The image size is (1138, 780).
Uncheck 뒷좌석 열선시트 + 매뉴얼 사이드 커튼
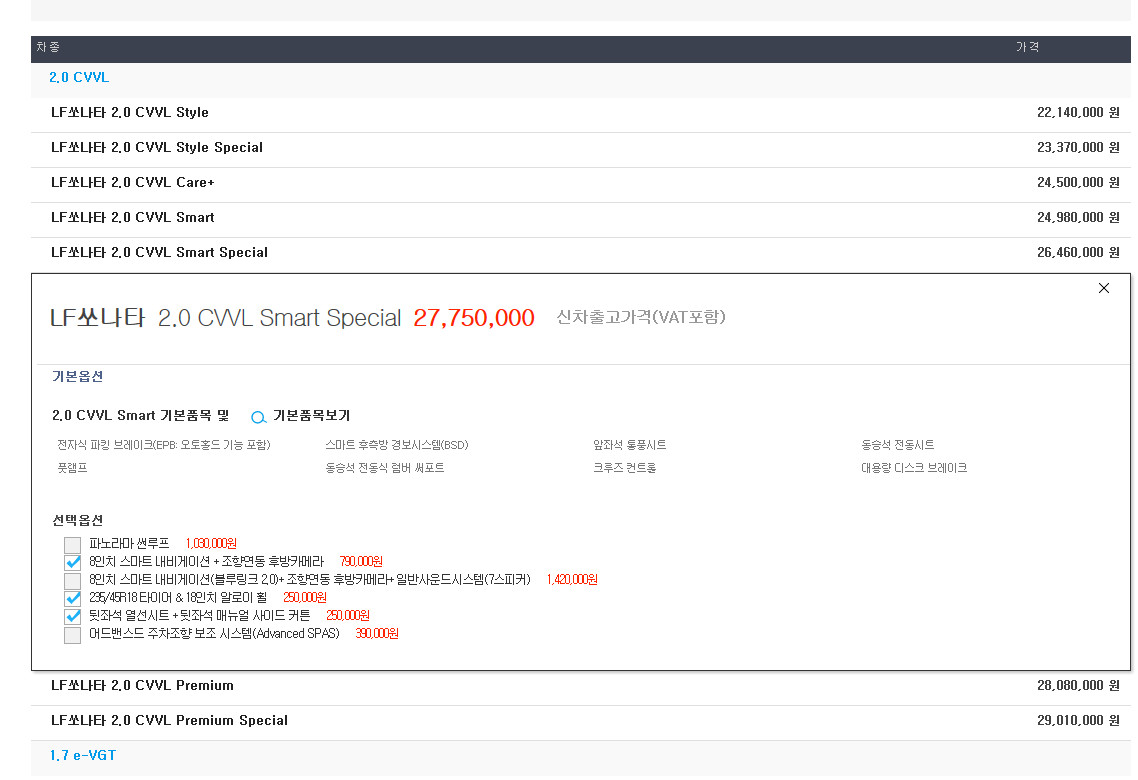click(73, 617)
